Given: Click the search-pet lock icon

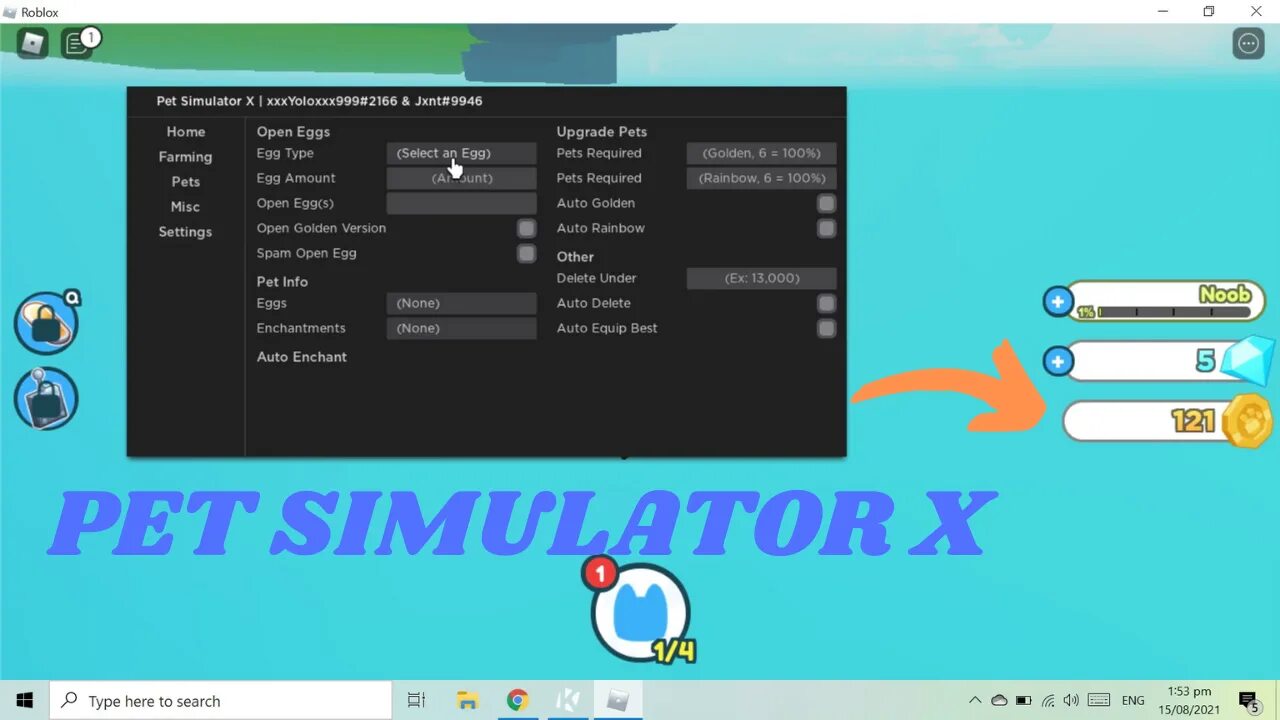Looking at the screenshot, I should [x=46, y=323].
